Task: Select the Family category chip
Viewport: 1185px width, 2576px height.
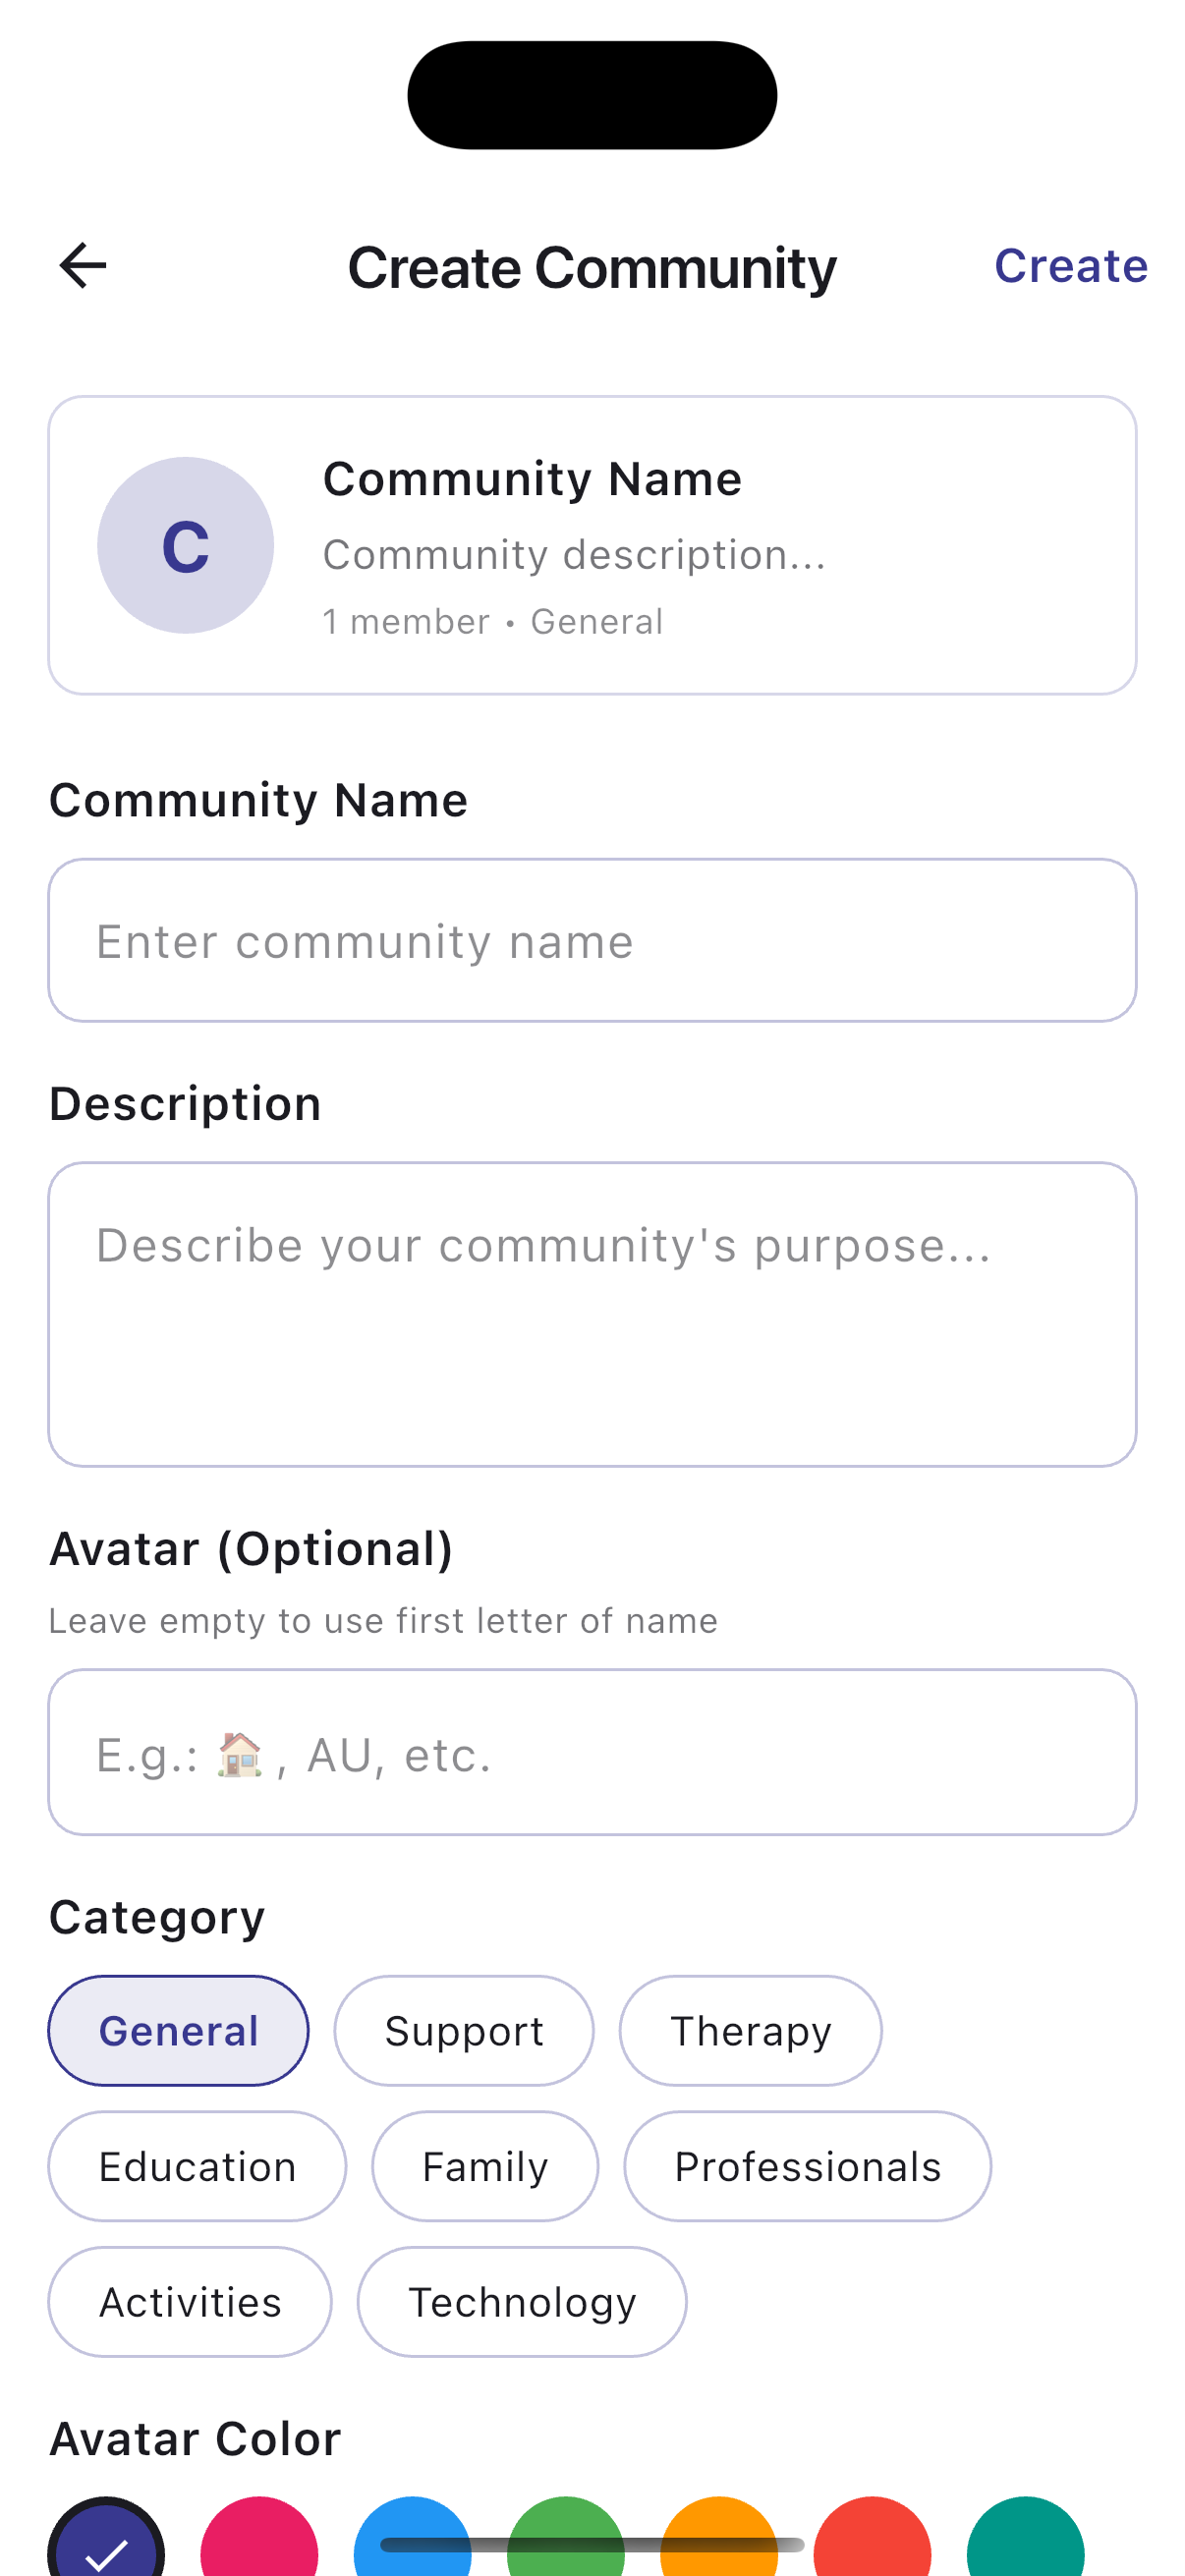Action: (485, 2166)
